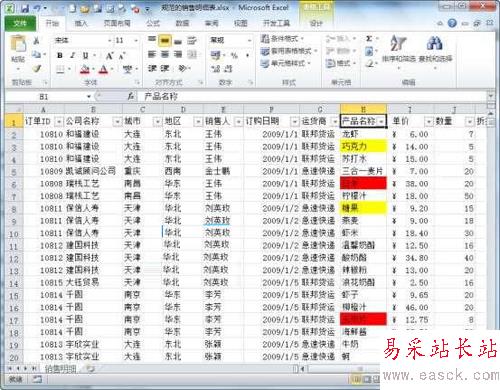Click the insert function fx icon
This screenshot has height=390, width=500.
pos(131,96)
